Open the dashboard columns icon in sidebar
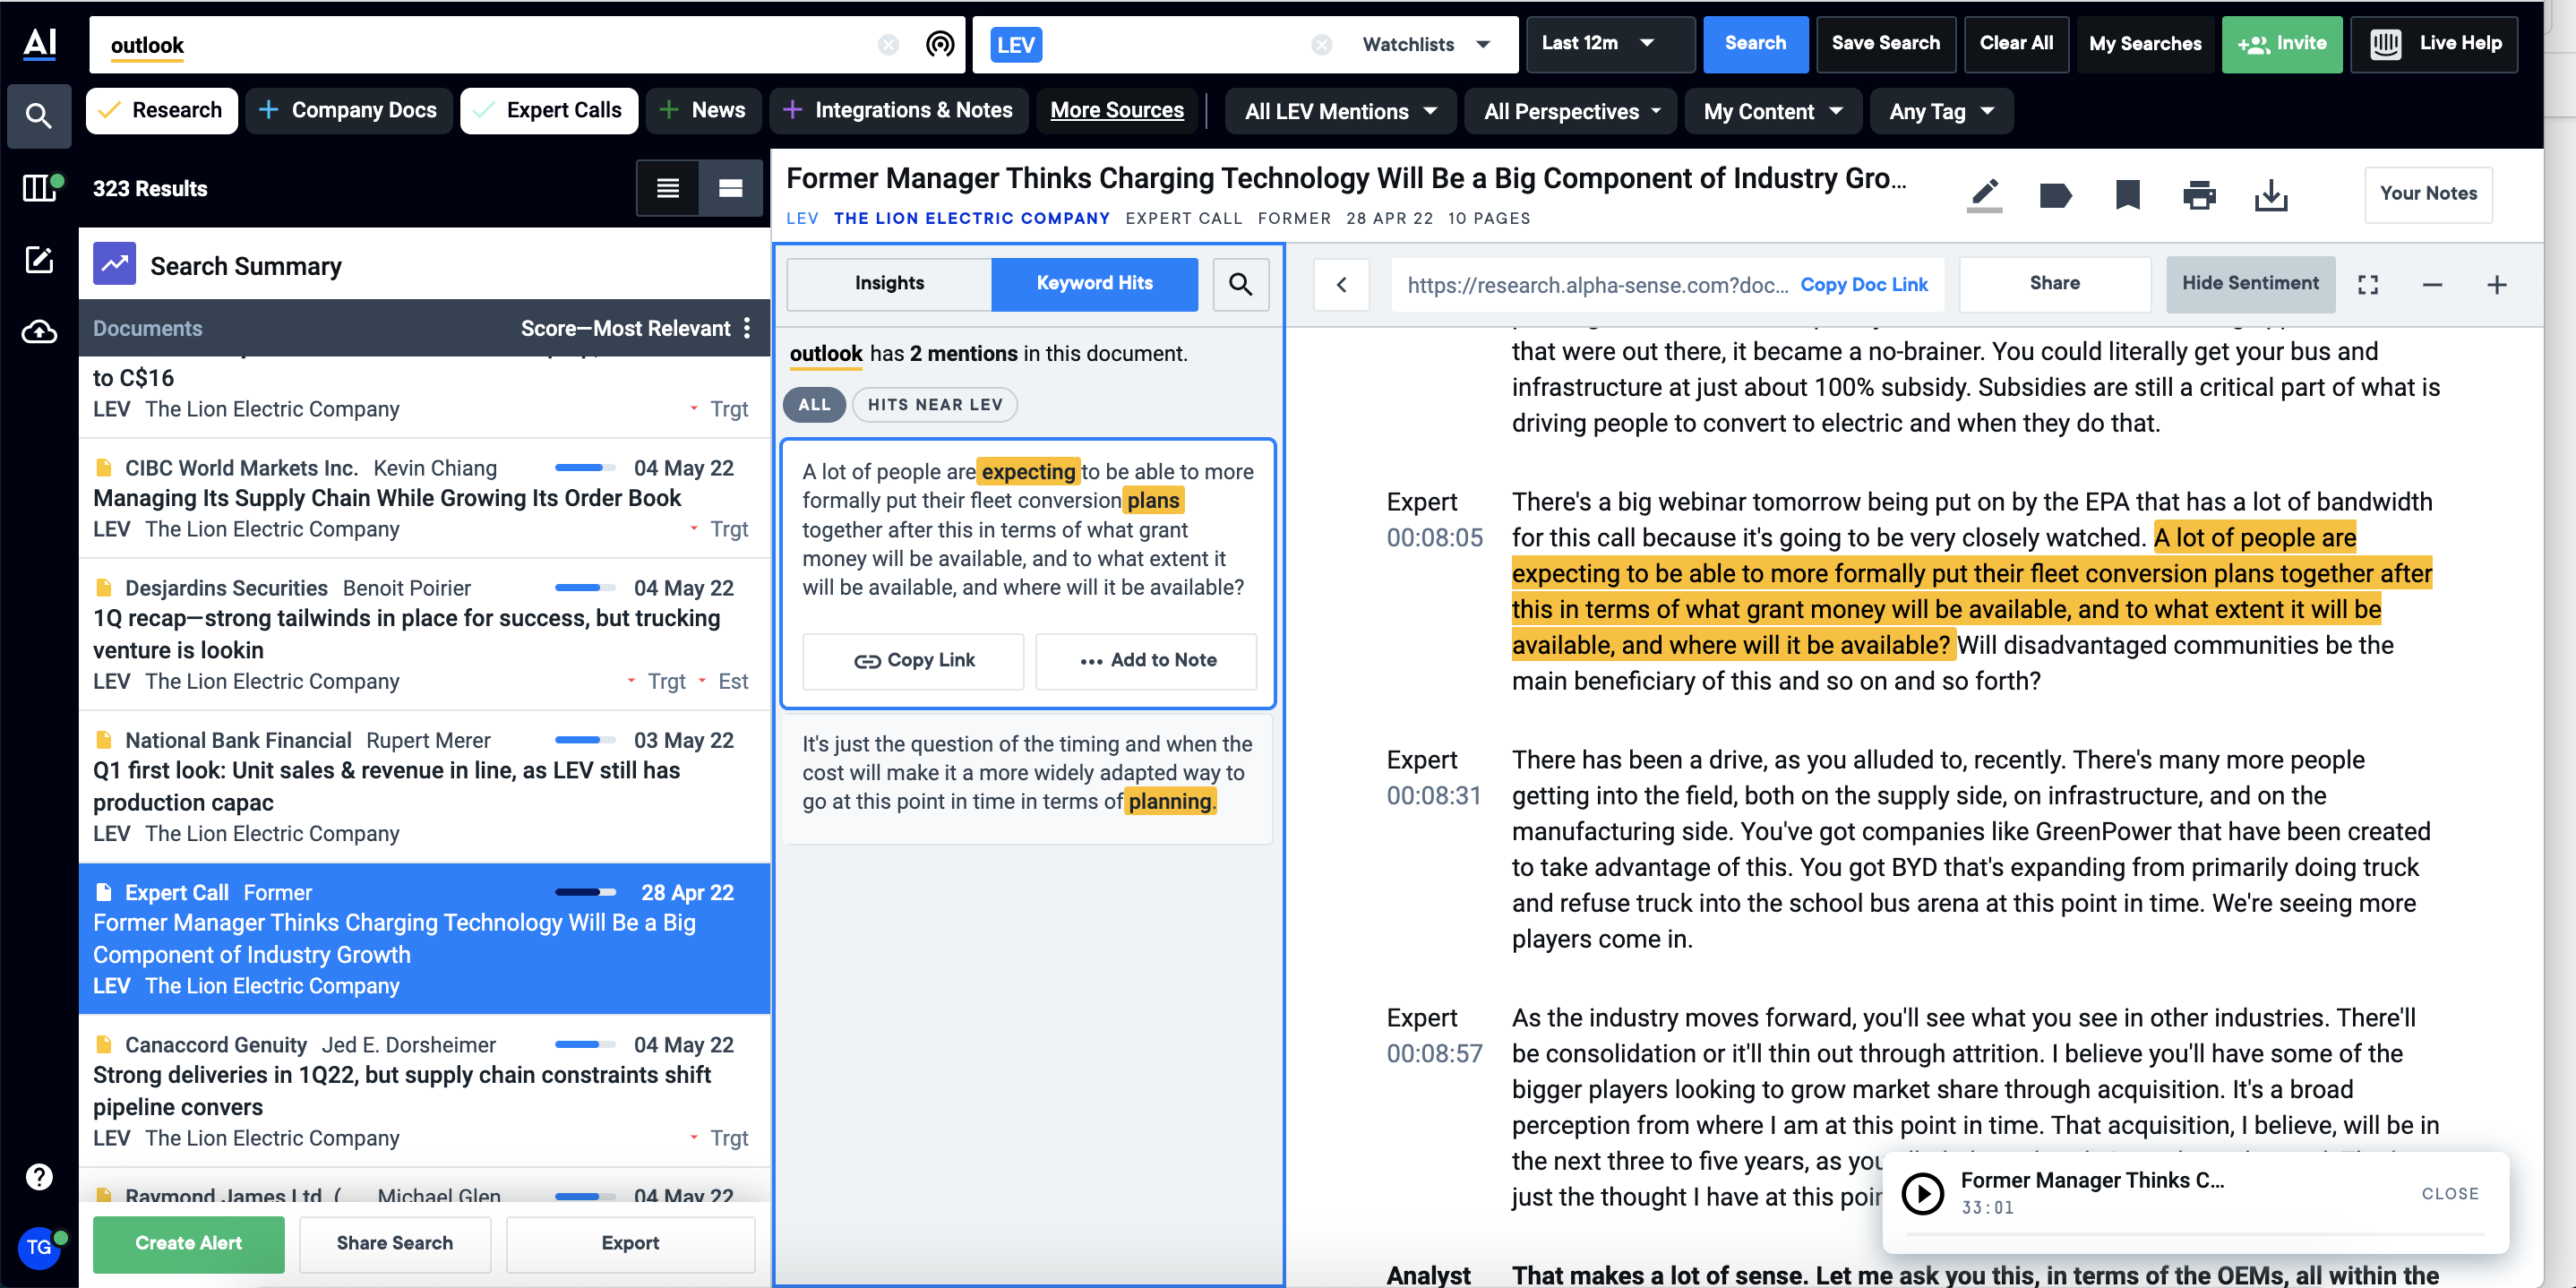This screenshot has width=2576, height=1288. 39,187
